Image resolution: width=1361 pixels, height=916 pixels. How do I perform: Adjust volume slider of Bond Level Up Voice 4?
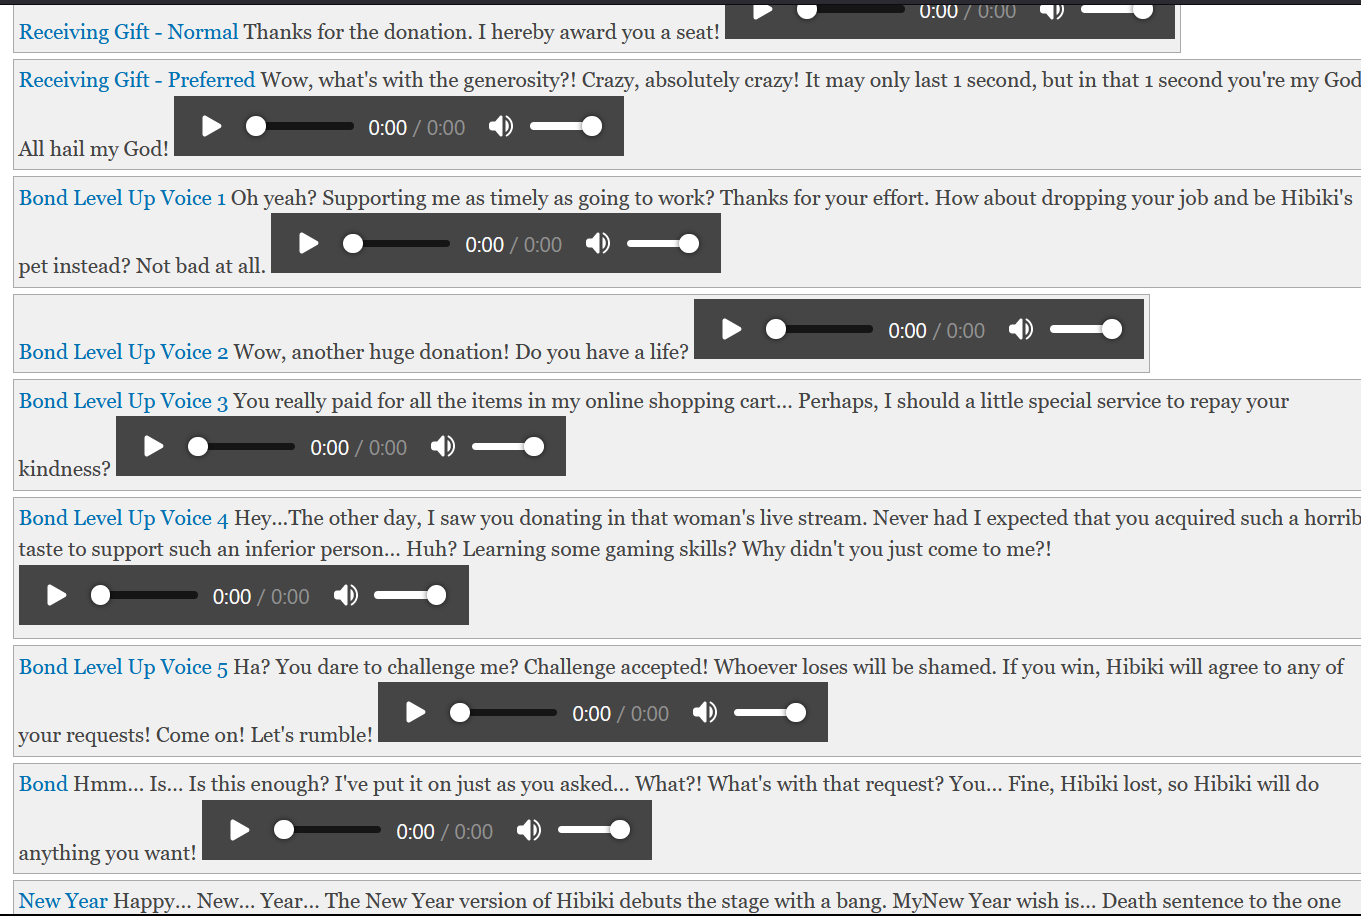coord(411,595)
